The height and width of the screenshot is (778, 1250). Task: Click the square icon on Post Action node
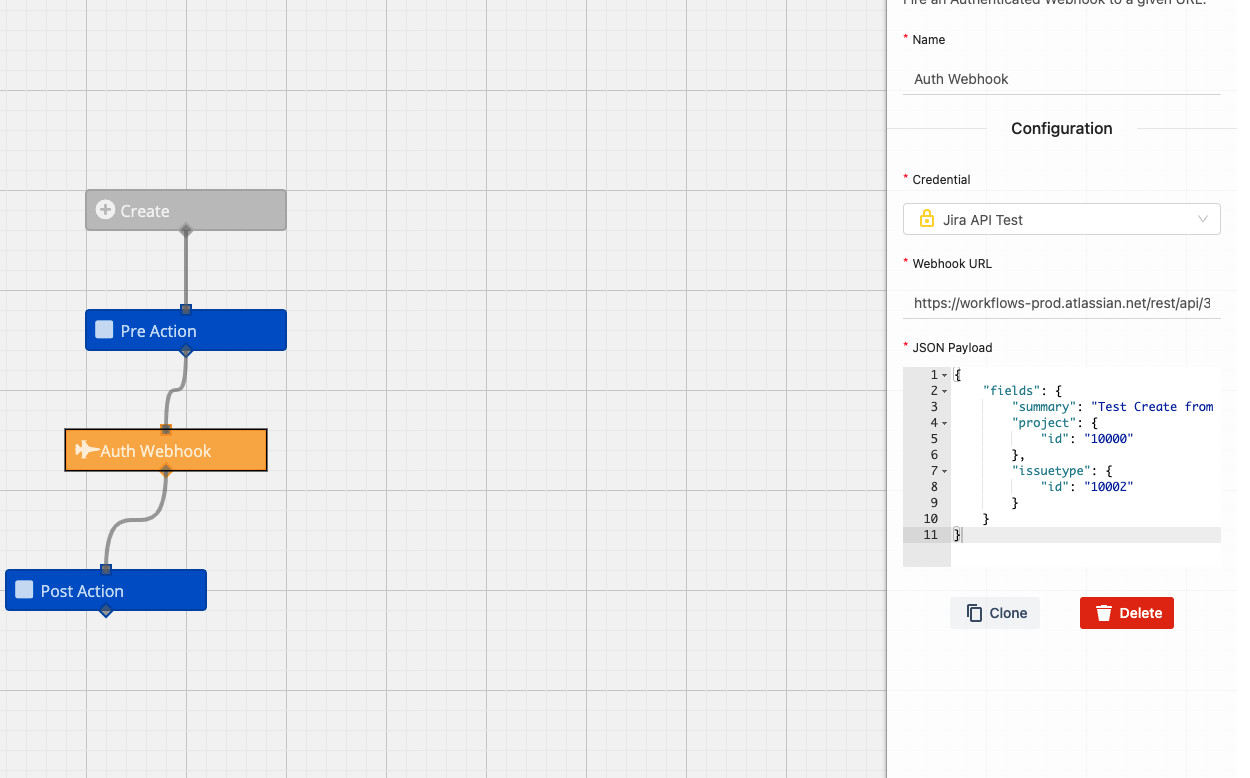[24, 590]
